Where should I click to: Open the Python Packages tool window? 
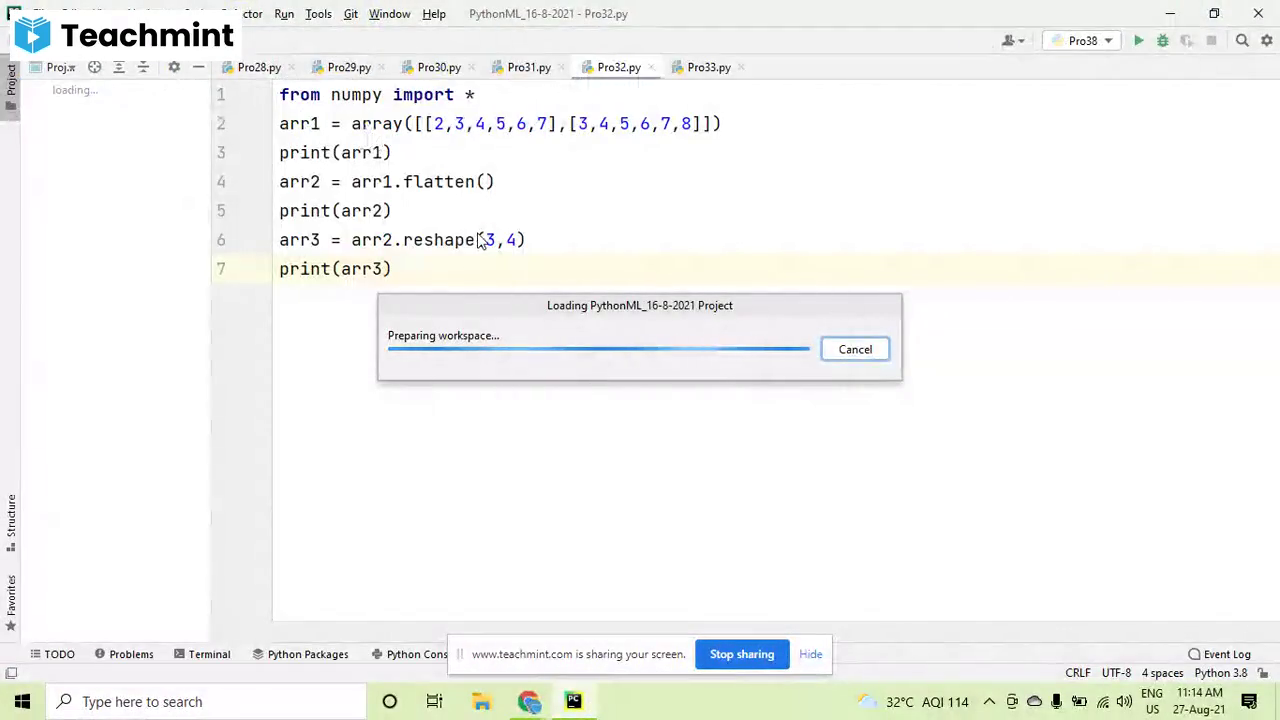tap(300, 654)
